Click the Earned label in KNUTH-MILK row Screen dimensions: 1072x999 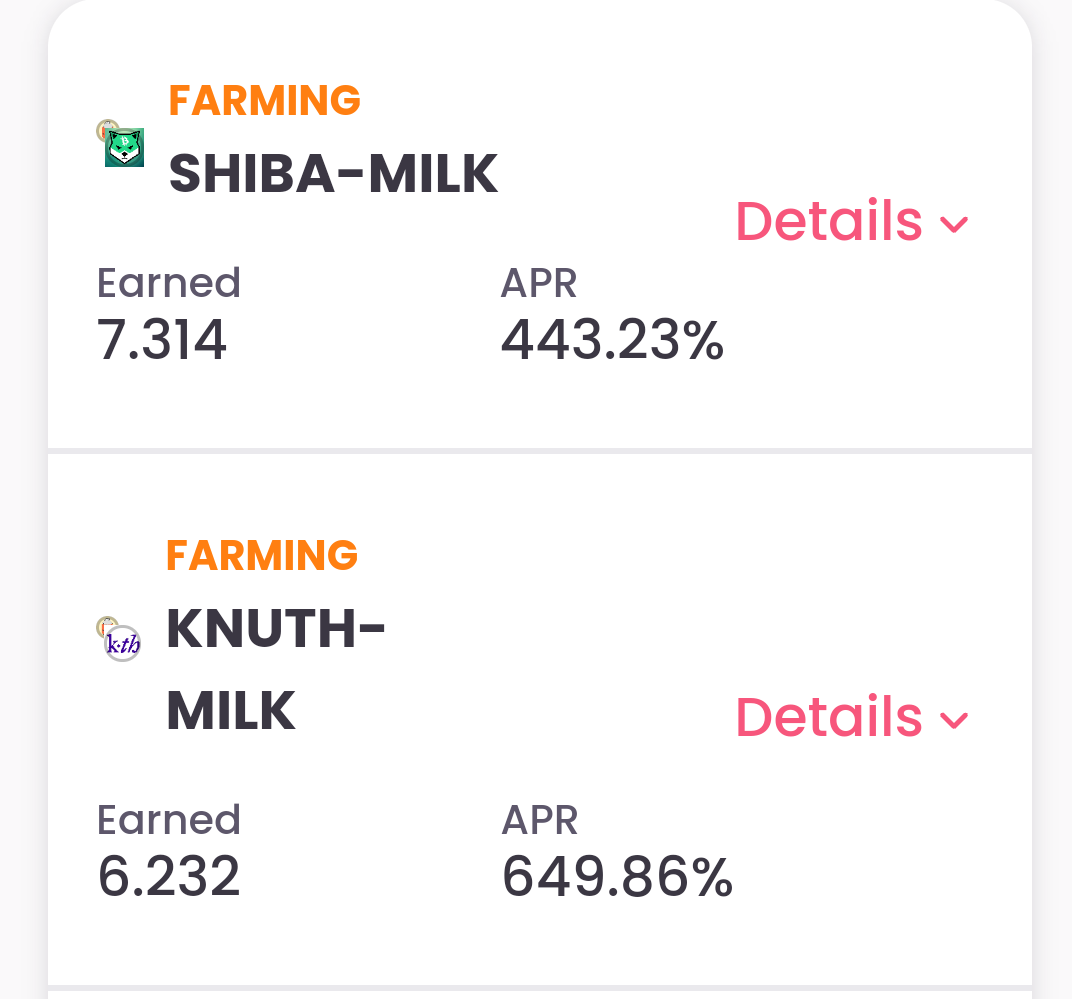(x=169, y=819)
